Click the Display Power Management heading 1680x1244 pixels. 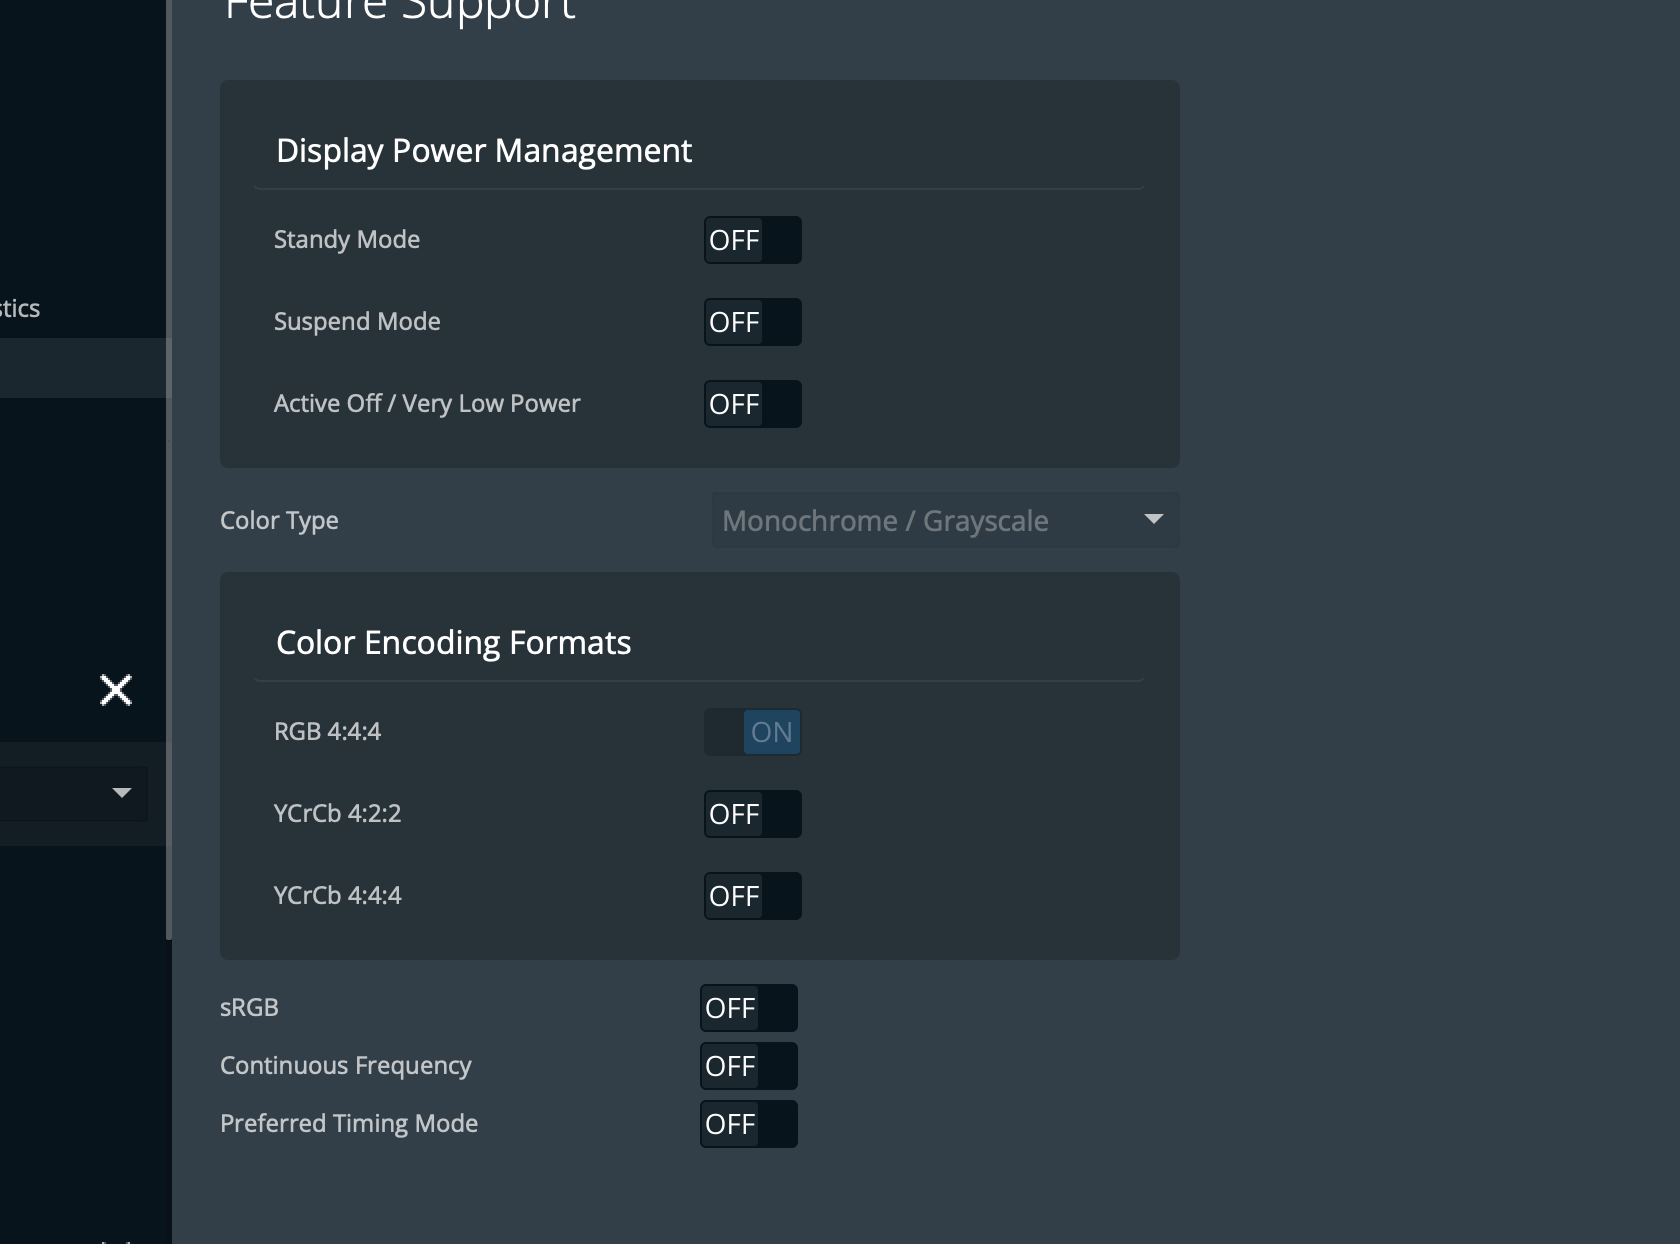[484, 151]
